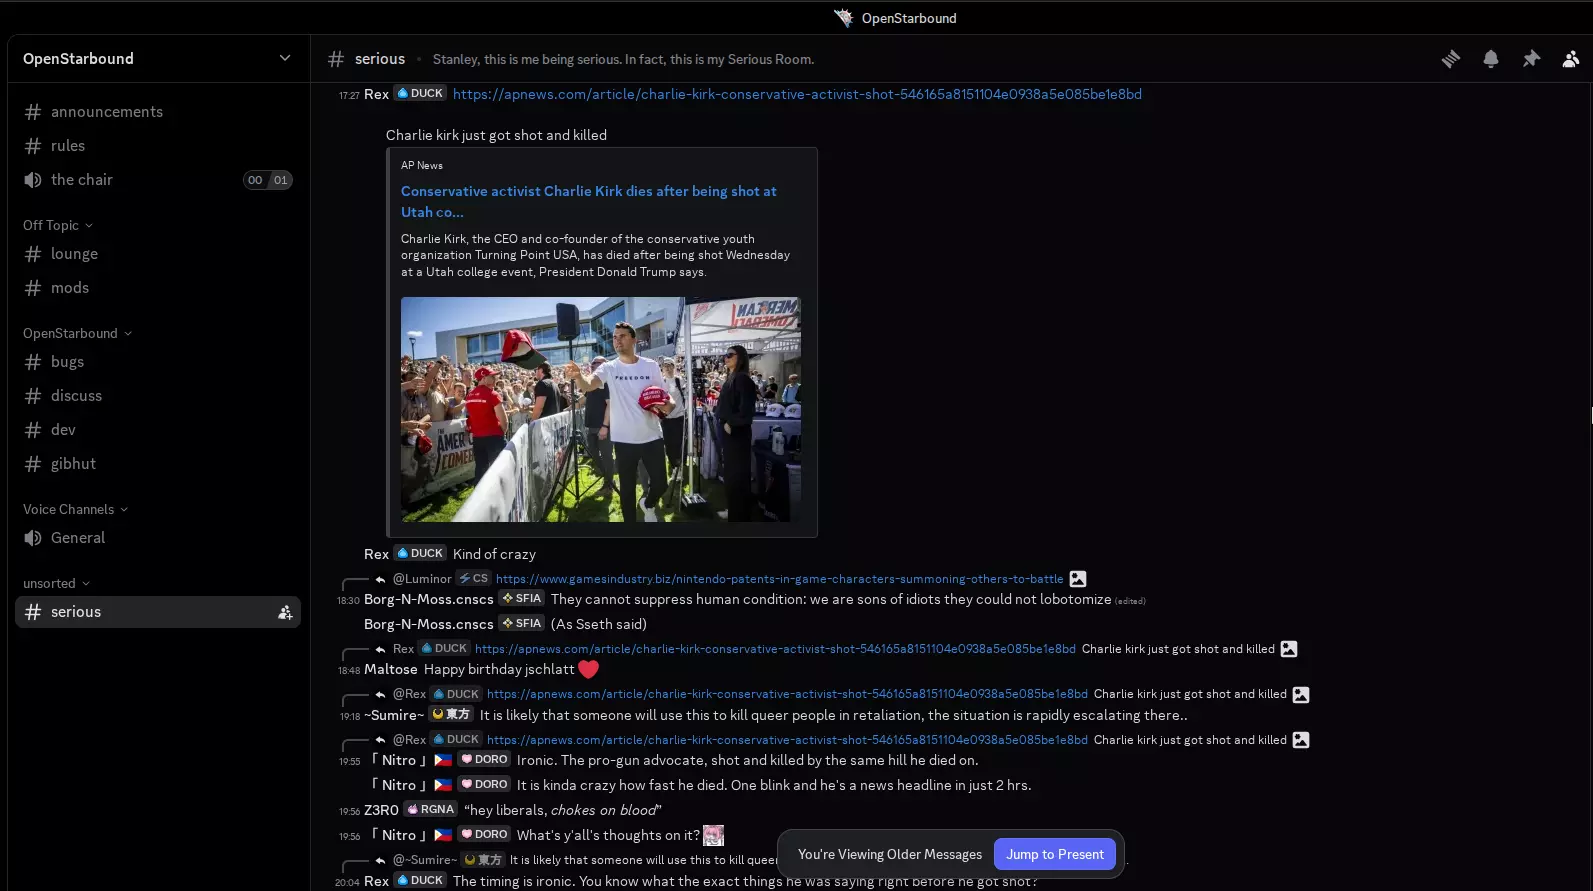Viewport: 1593px width, 891px height.
Task: Open image icon in reply preview above Nitro's Ironic message
Action: tap(1301, 740)
